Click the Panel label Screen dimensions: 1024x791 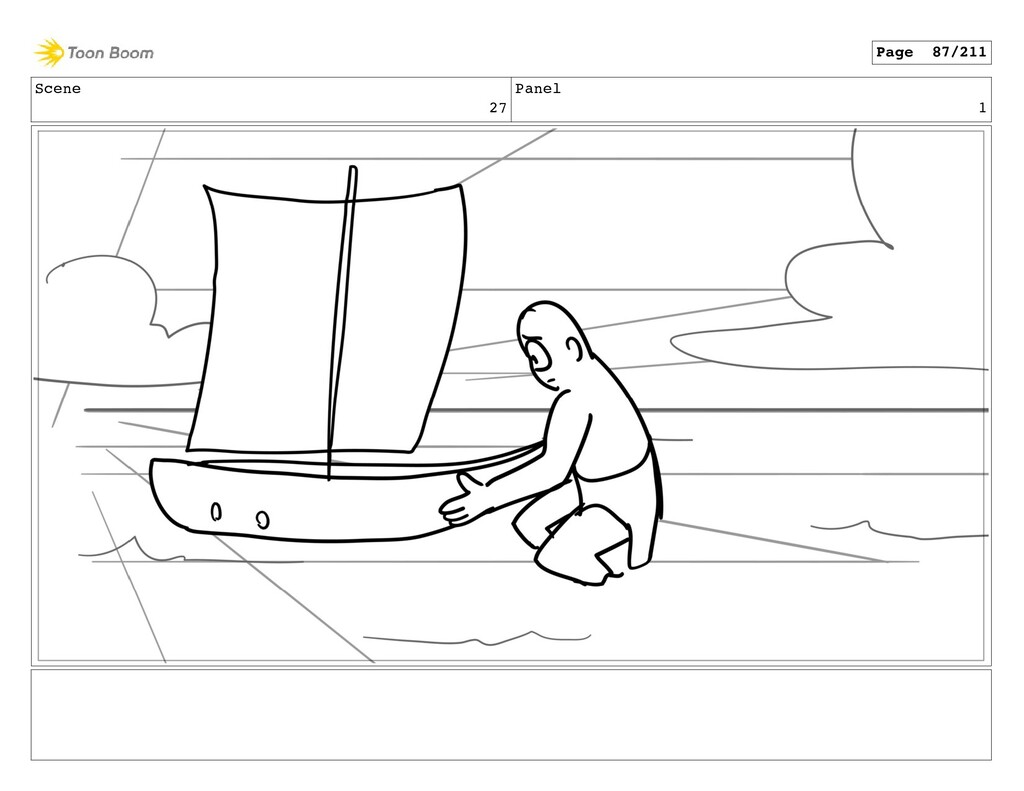(537, 89)
